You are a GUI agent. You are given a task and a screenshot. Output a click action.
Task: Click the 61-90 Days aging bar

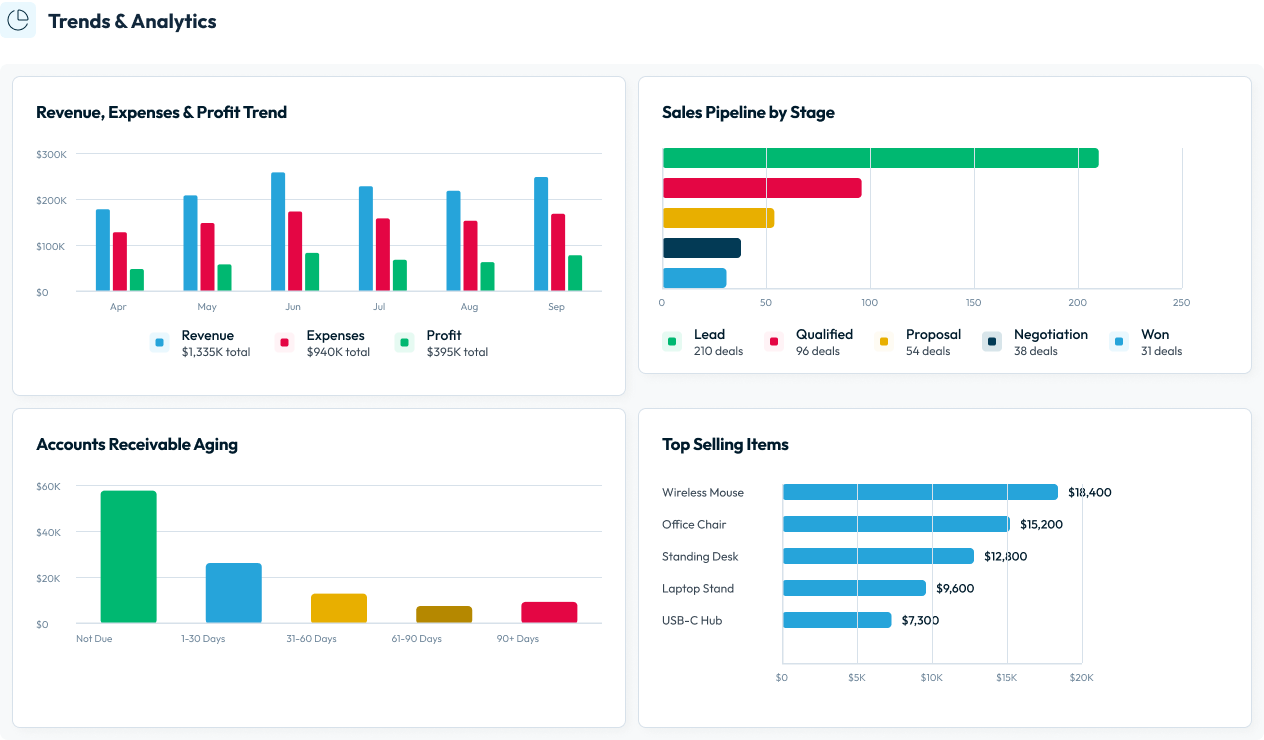[x=444, y=615]
